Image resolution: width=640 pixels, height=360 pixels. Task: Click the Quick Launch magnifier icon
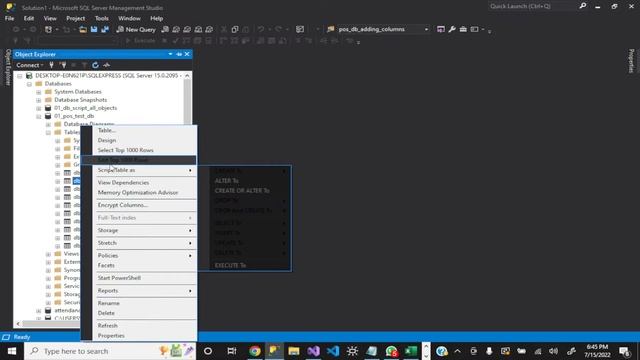[x=583, y=6]
